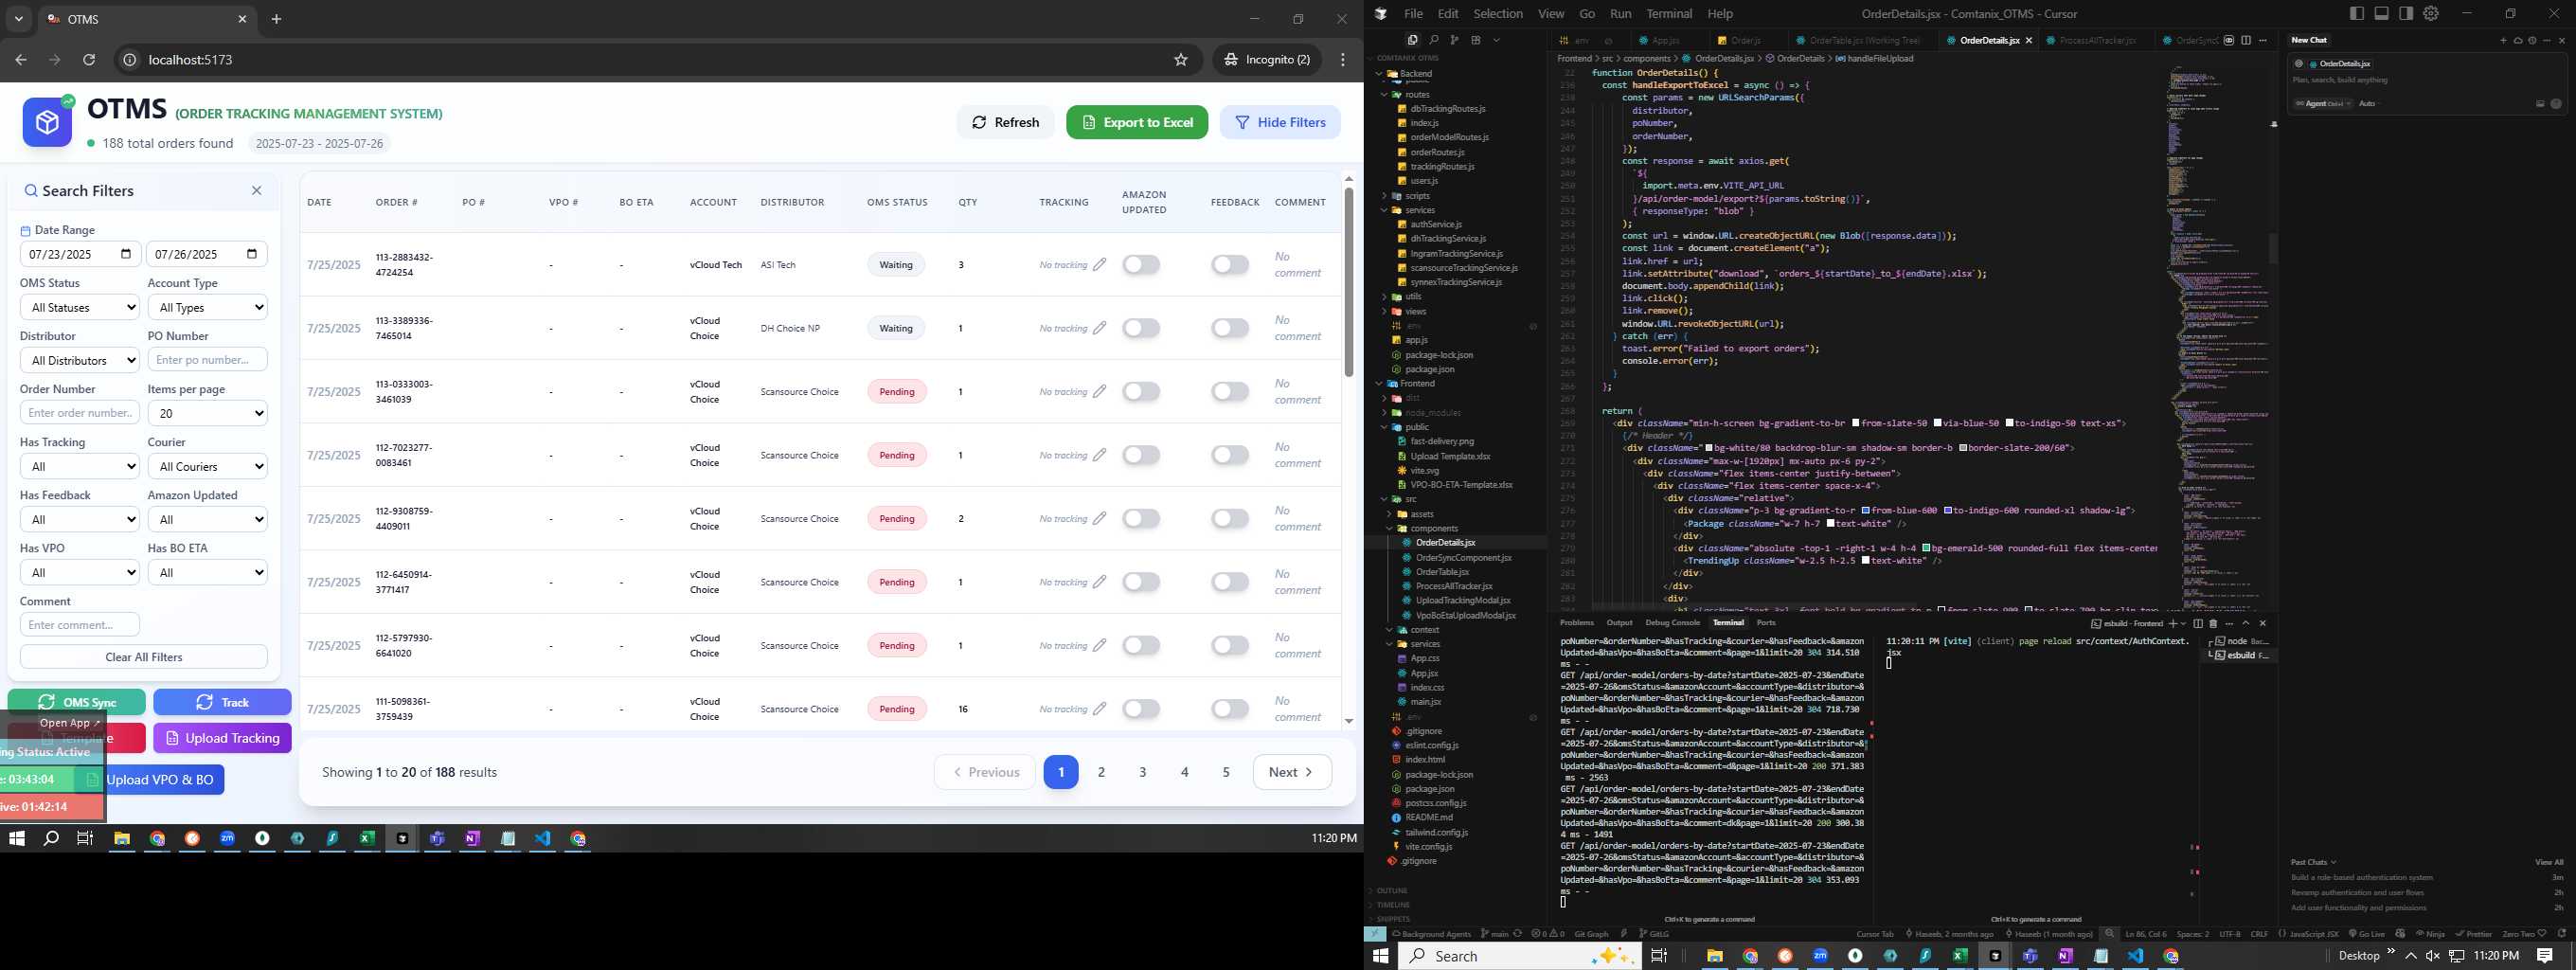Click edit tracking pencil for order 112-7023277-0083461

[x=1100, y=455]
